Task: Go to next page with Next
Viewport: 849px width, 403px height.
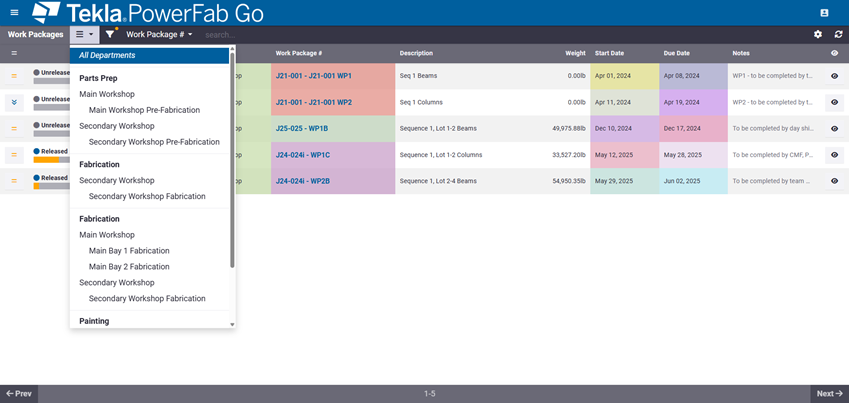Action: tap(830, 394)
